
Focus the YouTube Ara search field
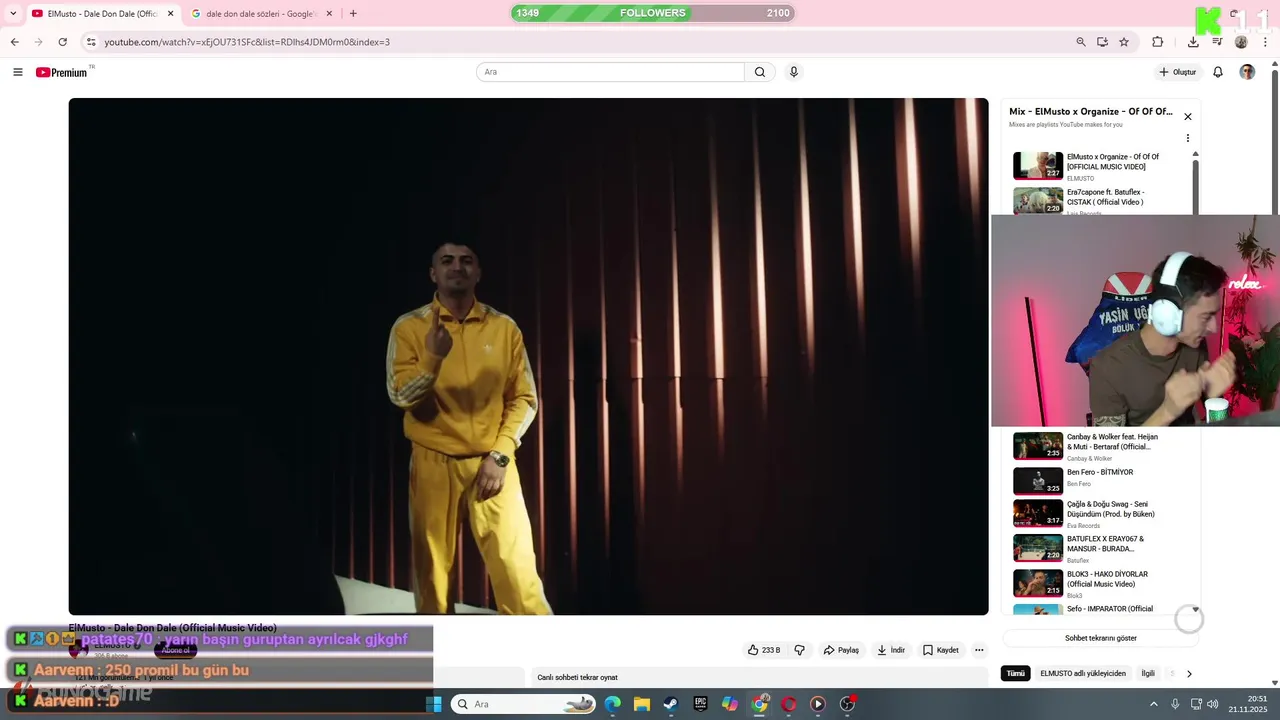[610, 72]
